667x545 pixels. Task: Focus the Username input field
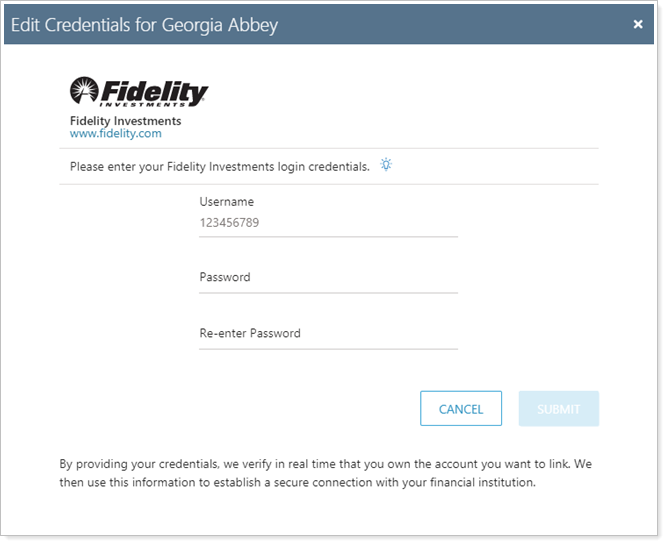coord(328,223)
